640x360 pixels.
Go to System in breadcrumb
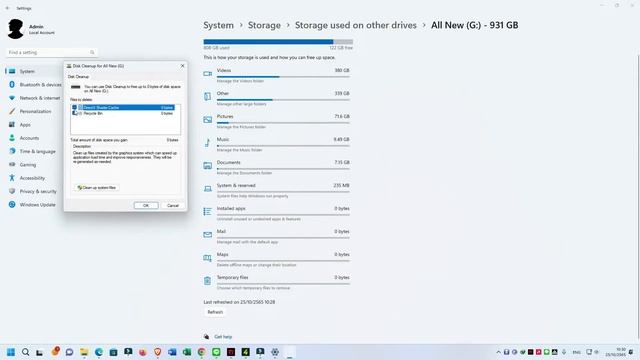pyautogui.click(x=218, y=25)
